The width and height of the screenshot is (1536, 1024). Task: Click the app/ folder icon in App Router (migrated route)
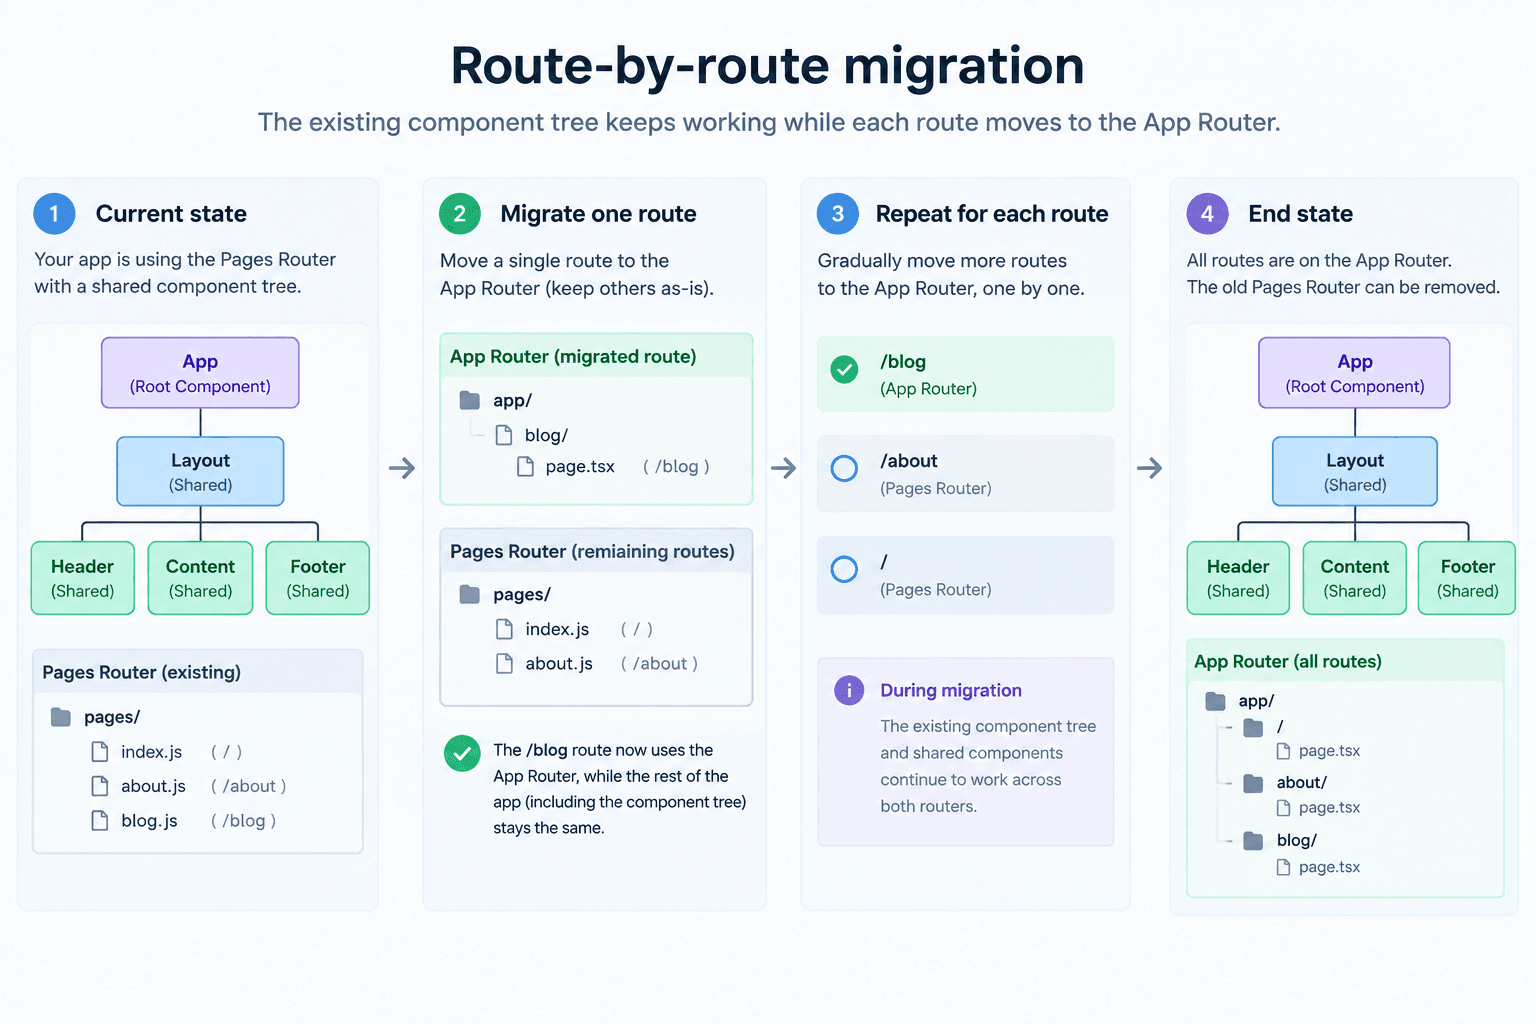coord(470,400)
